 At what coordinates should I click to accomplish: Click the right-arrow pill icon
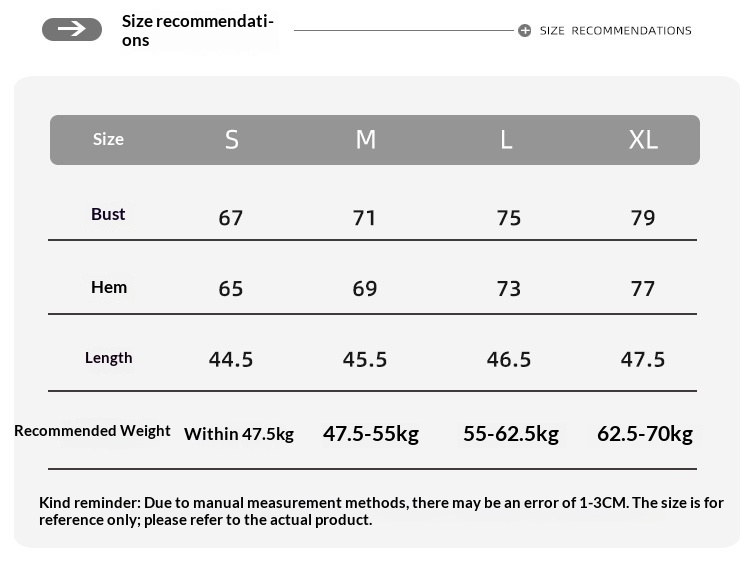coord(72,30)
